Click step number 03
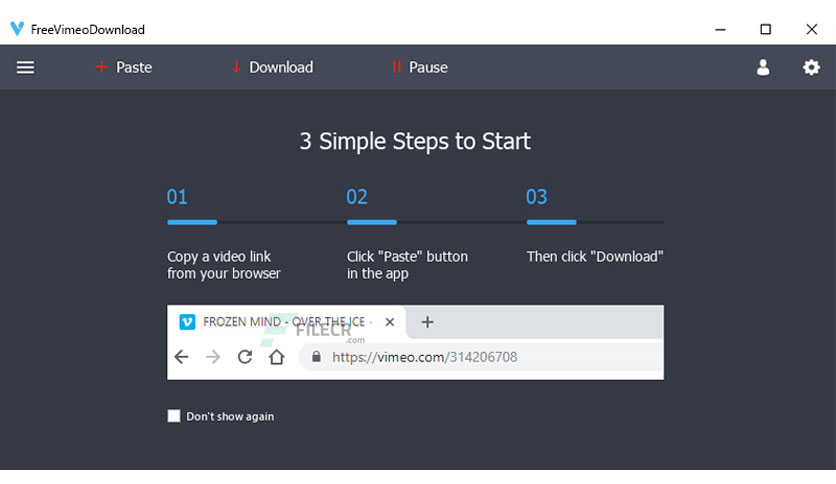The height and width of the screenshot is (484, 836). (x=536, y=197)
